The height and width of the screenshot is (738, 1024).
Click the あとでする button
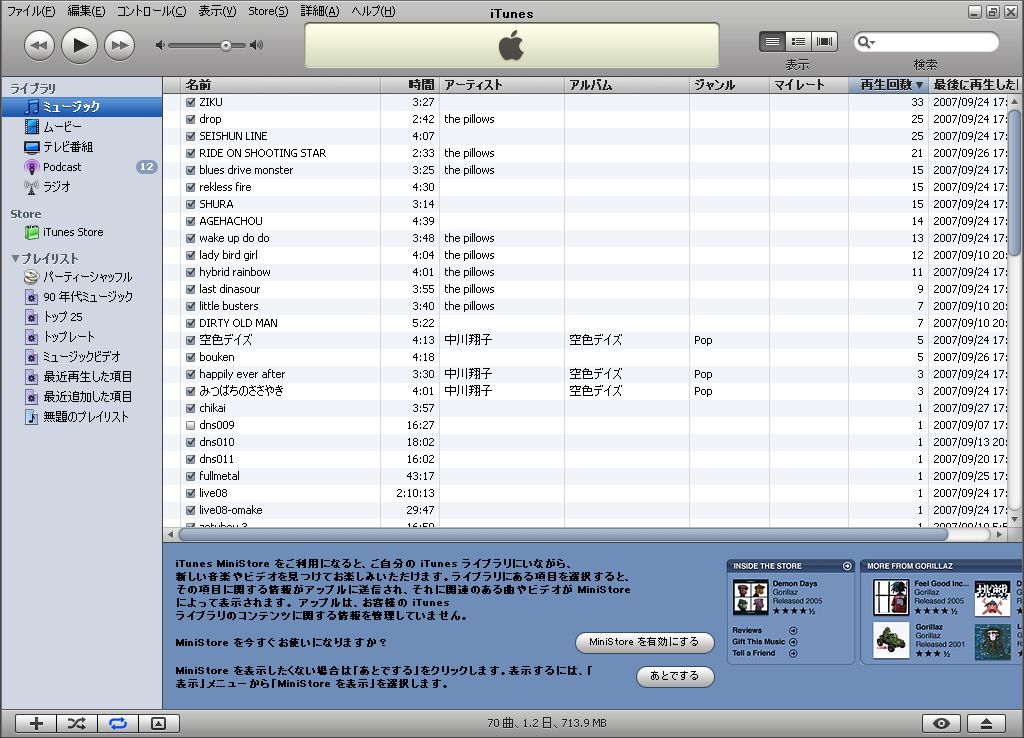point(675,676)
